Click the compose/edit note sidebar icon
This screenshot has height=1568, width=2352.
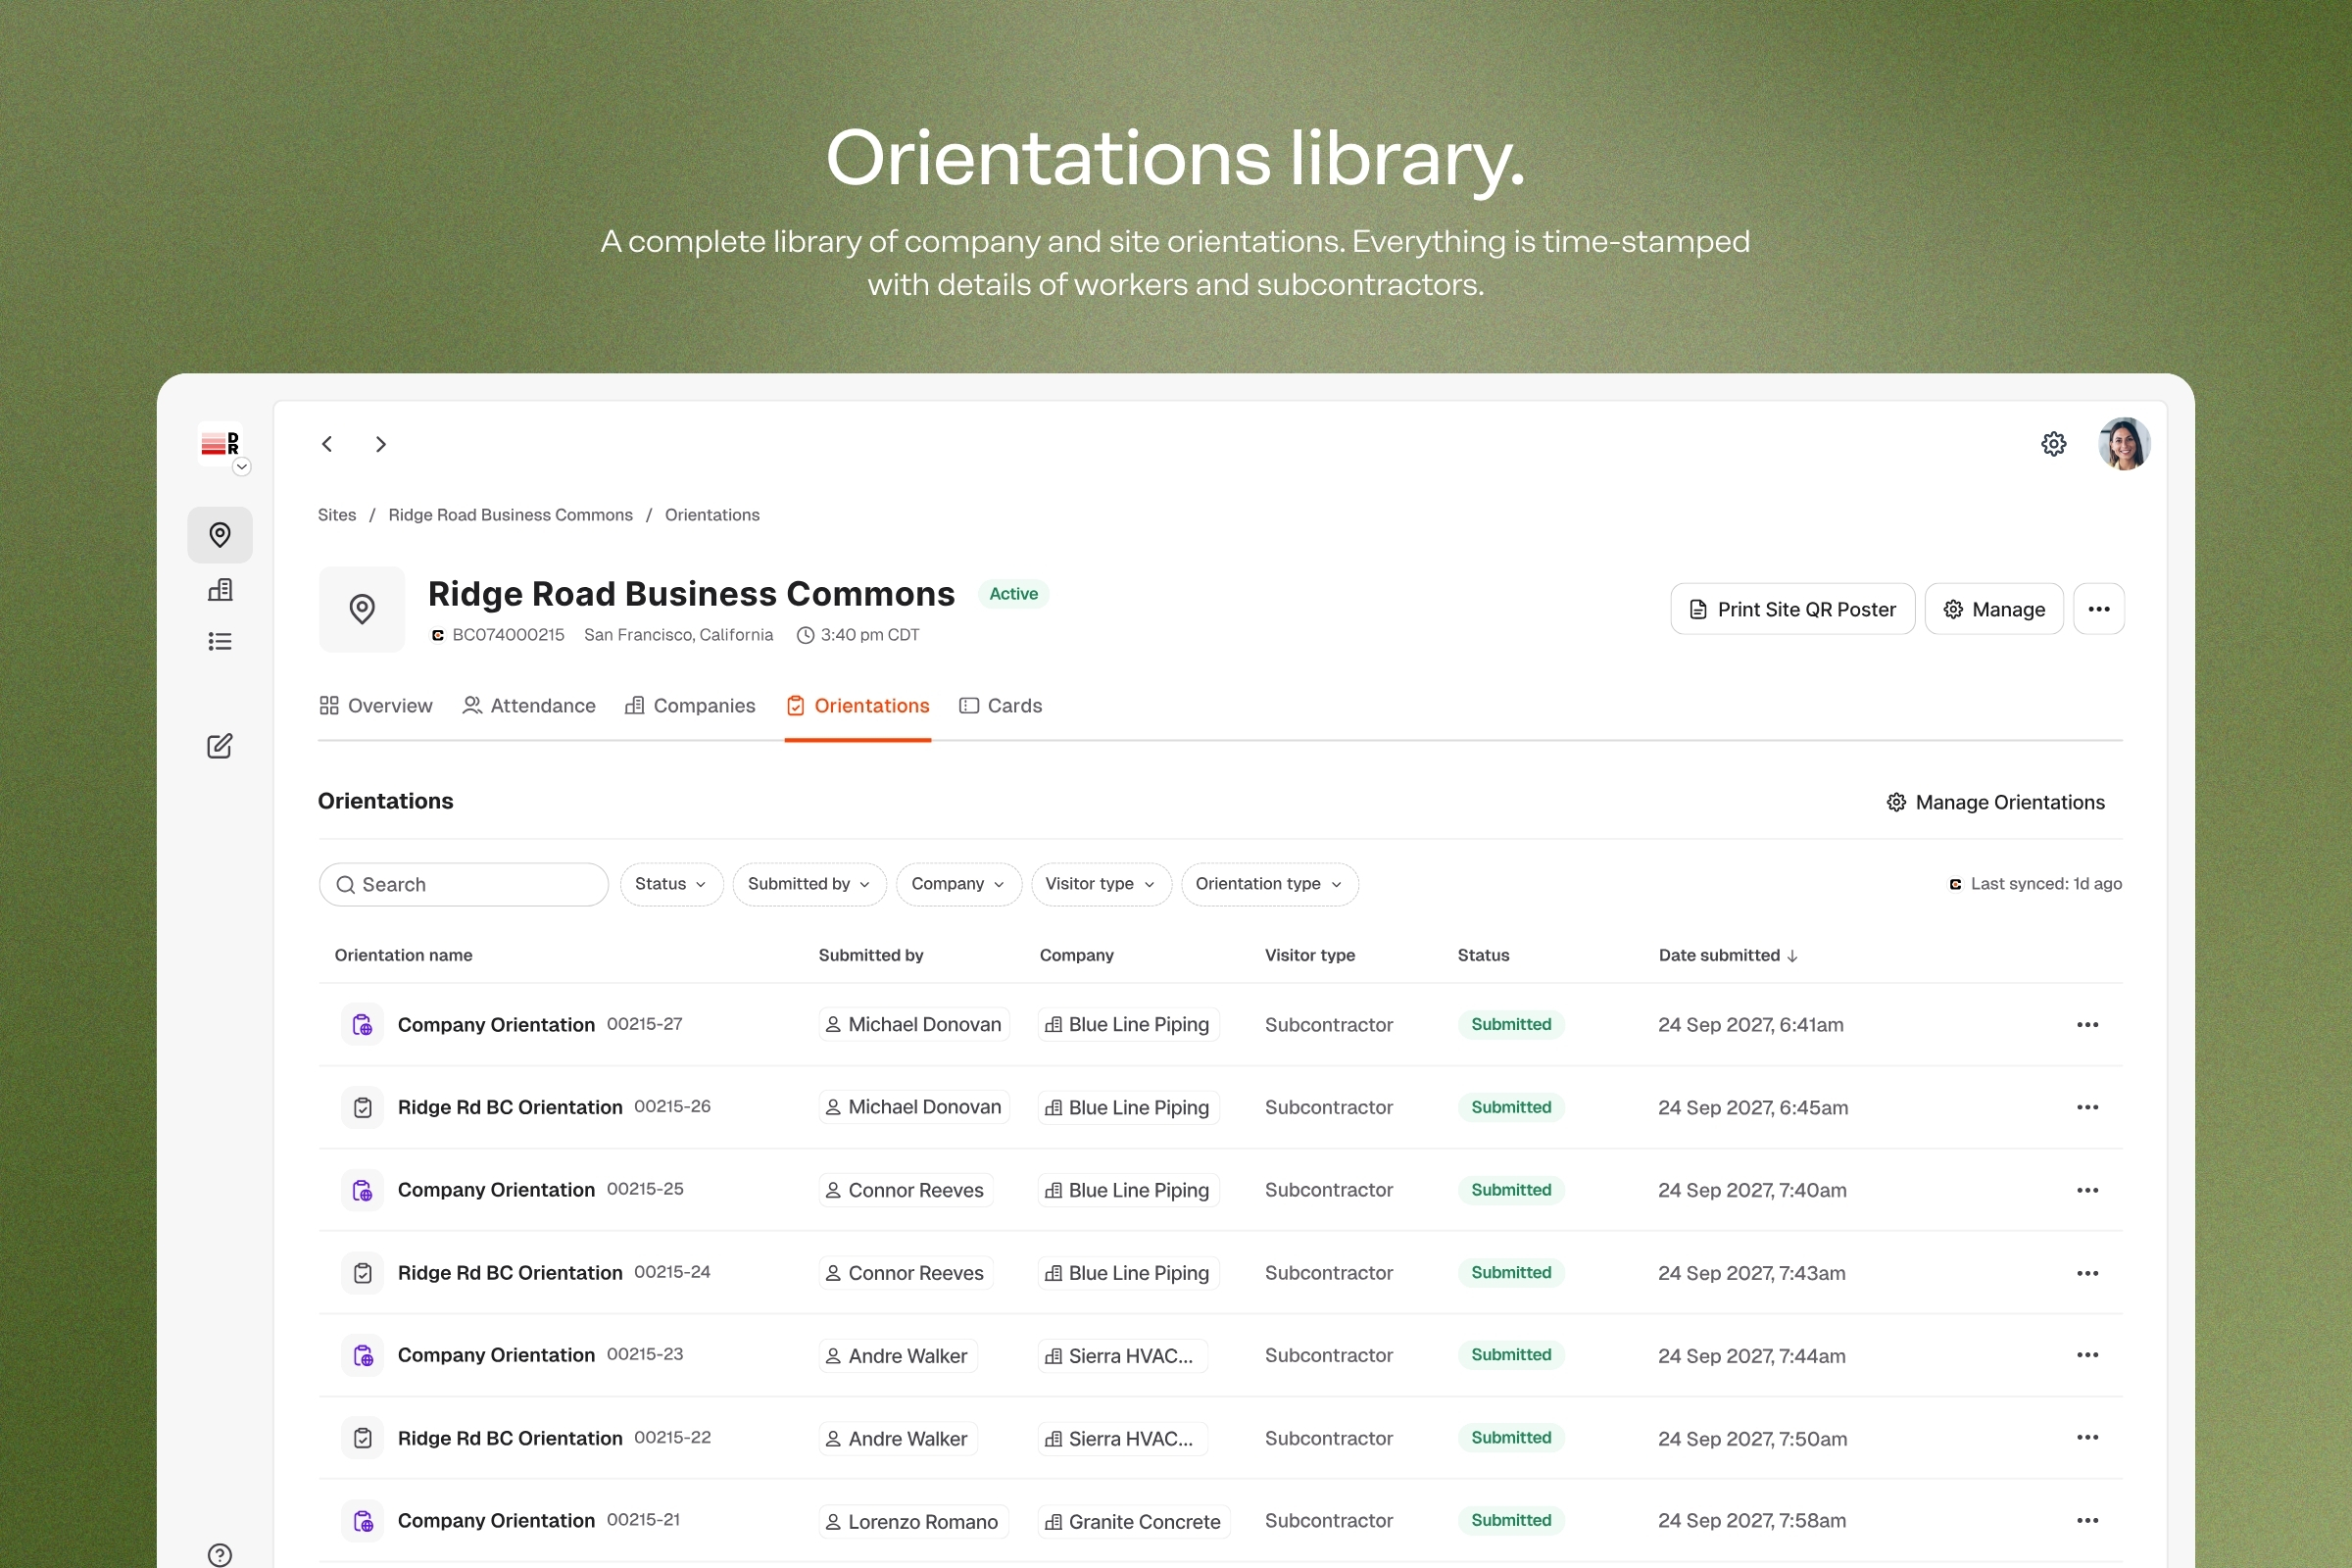click(220, 746)
